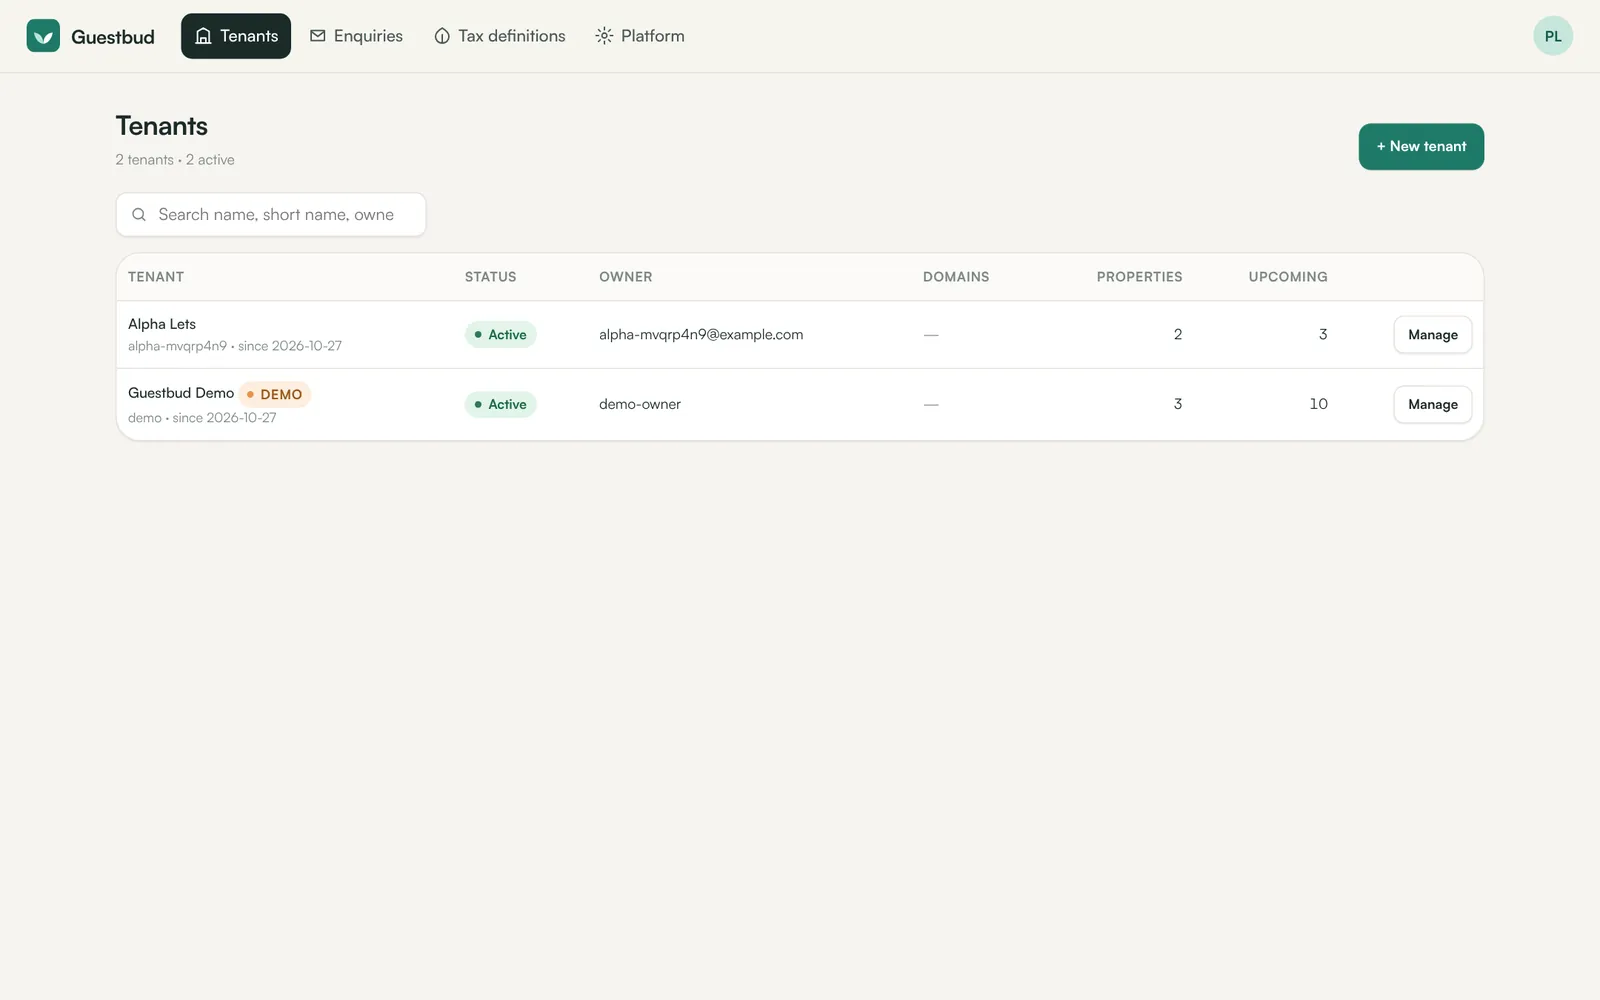Switch to Tax definitions tab

click(500, 36)
